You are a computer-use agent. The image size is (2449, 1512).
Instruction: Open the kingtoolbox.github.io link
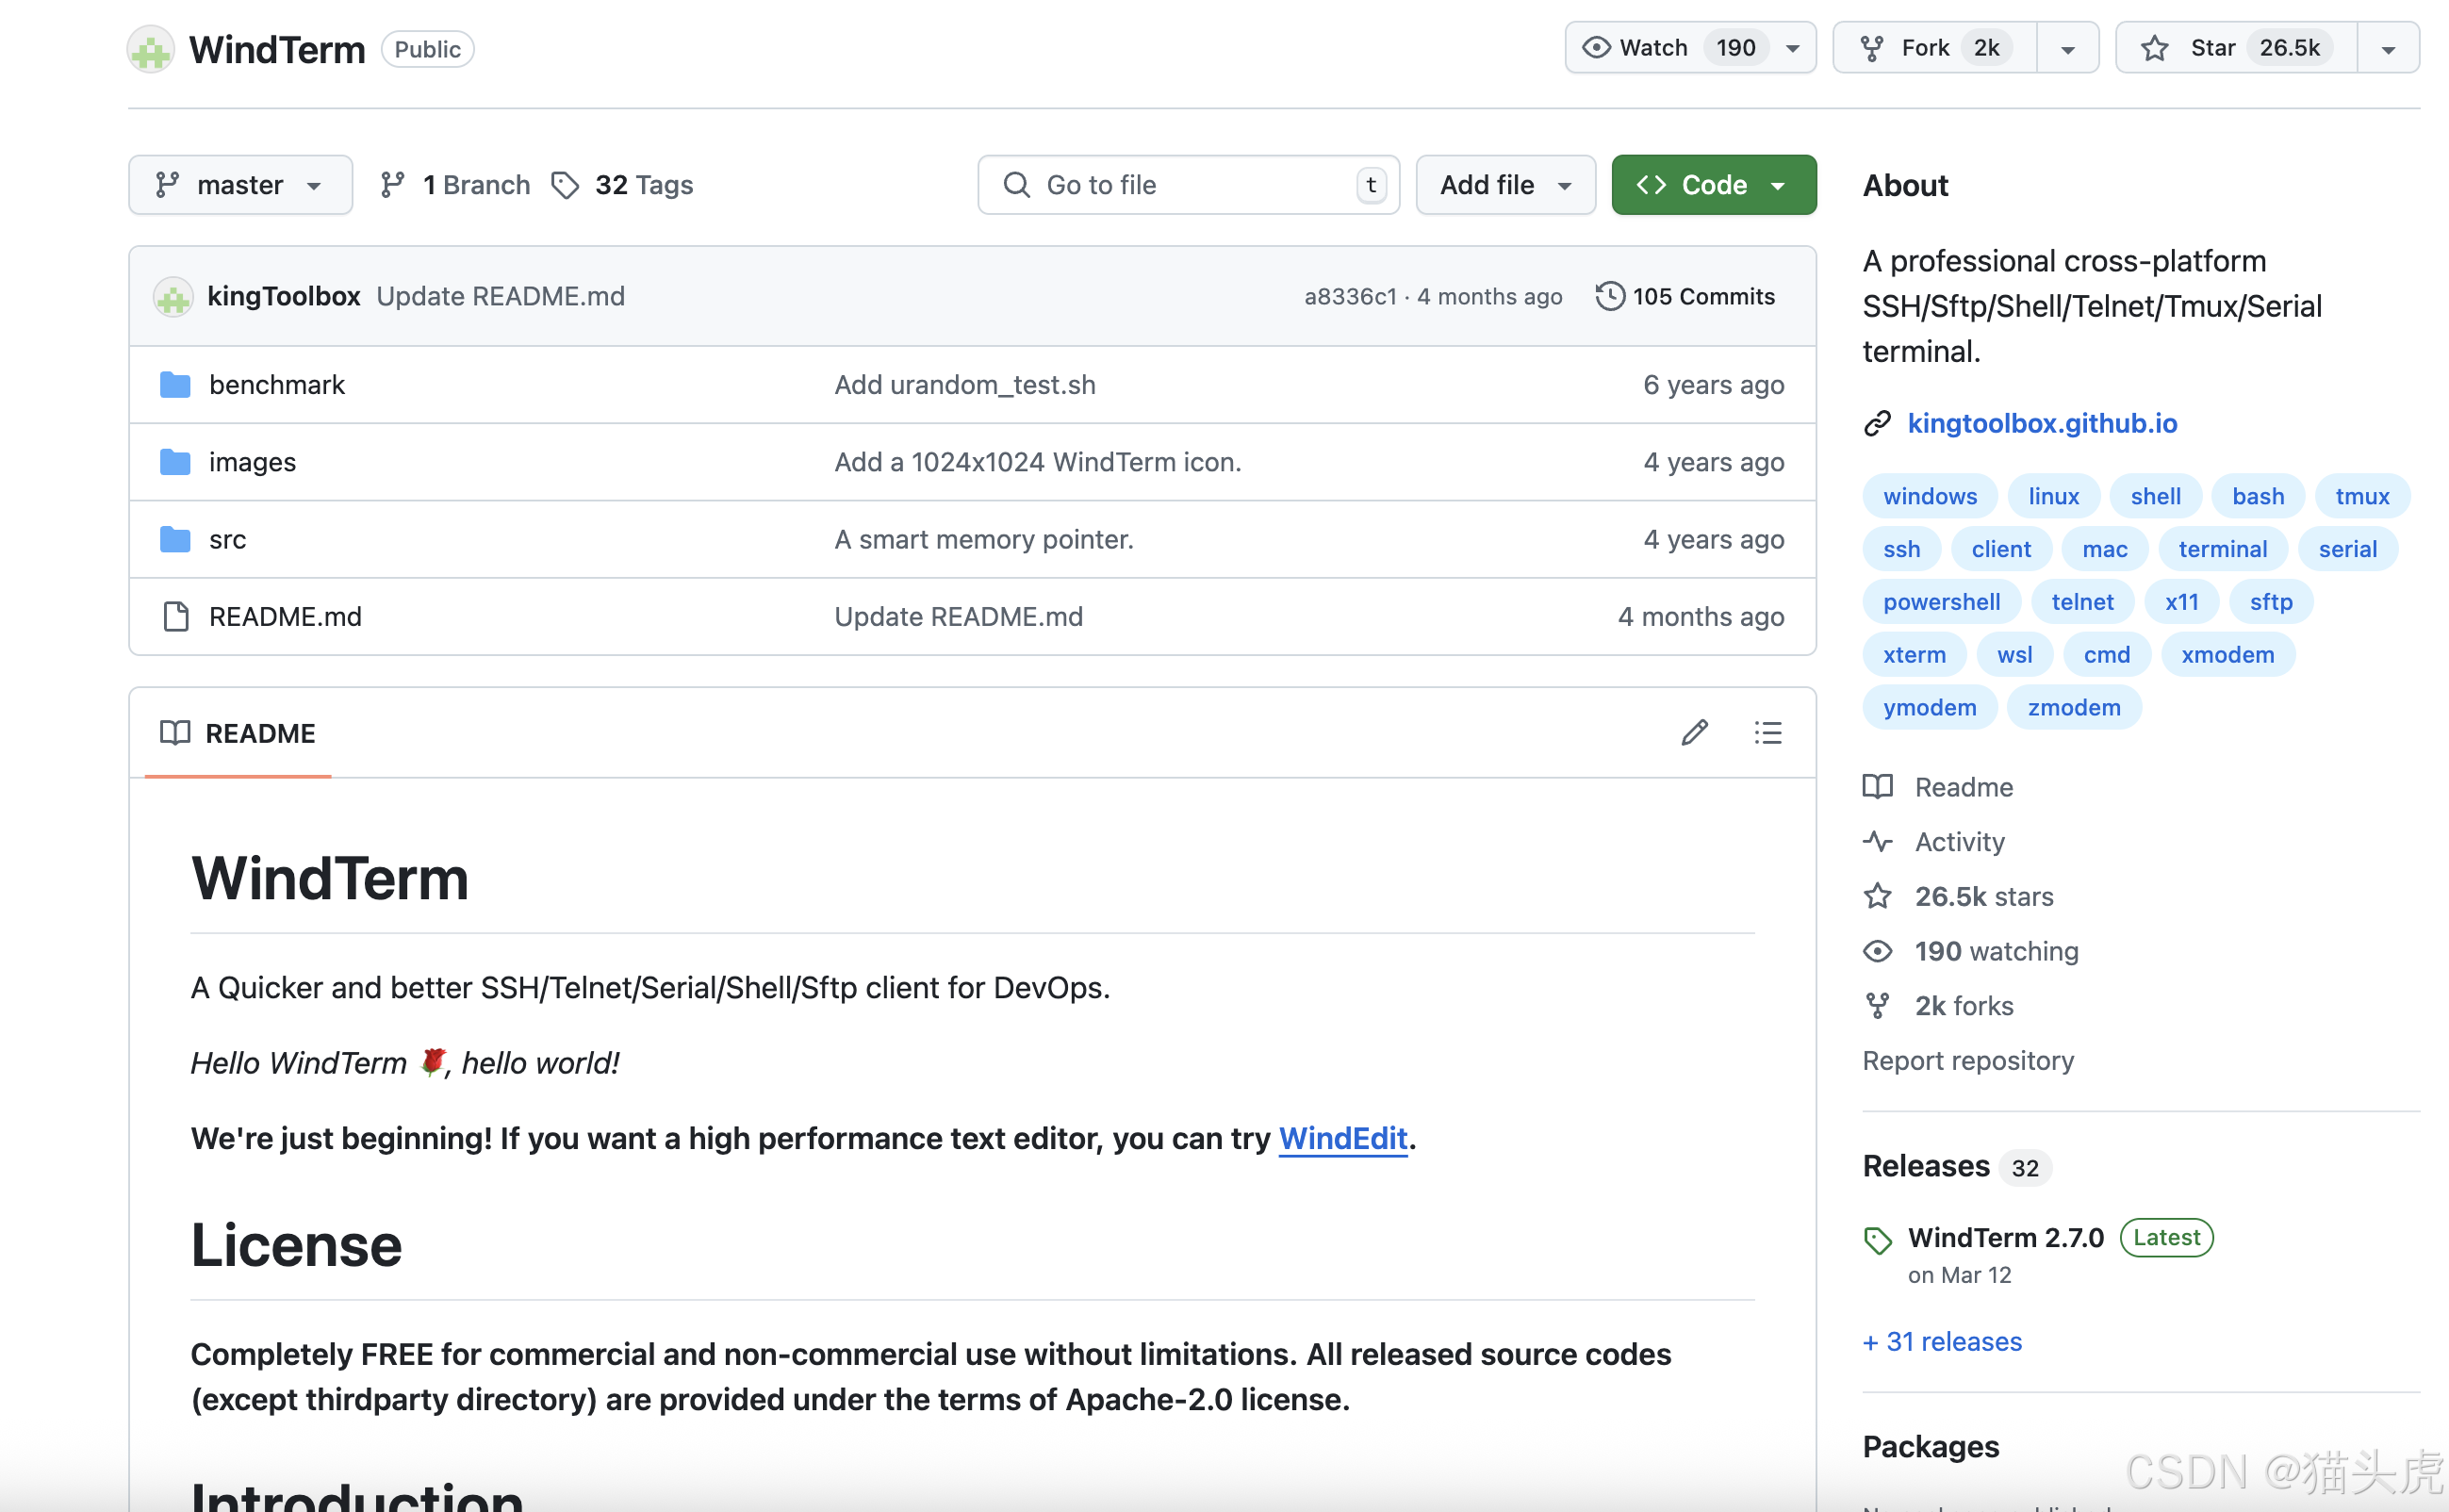coord(2041,423)
